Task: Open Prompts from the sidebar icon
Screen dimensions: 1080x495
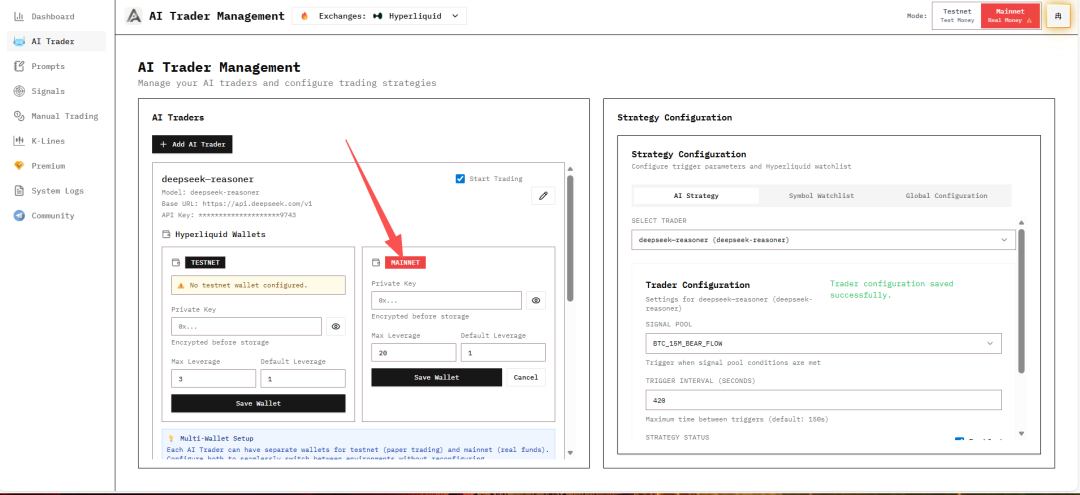Action: (x=19, y=66)
